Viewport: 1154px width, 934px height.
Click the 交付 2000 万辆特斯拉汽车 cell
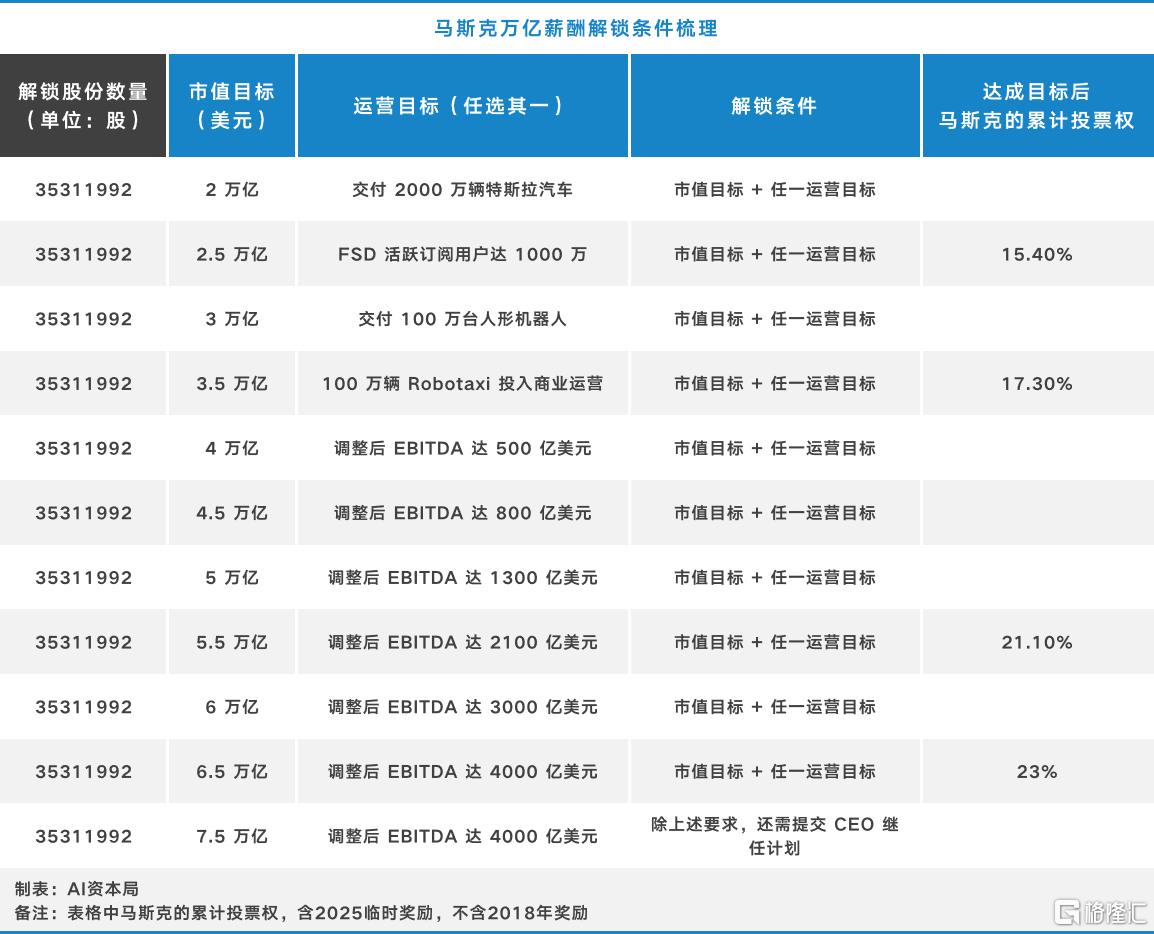click(x=463, y=189)
